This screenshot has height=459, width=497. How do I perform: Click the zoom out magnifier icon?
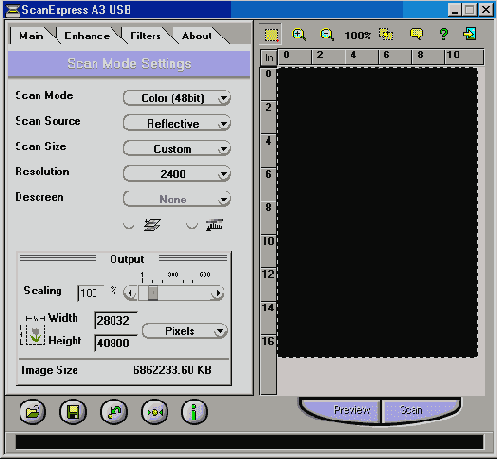326,34
